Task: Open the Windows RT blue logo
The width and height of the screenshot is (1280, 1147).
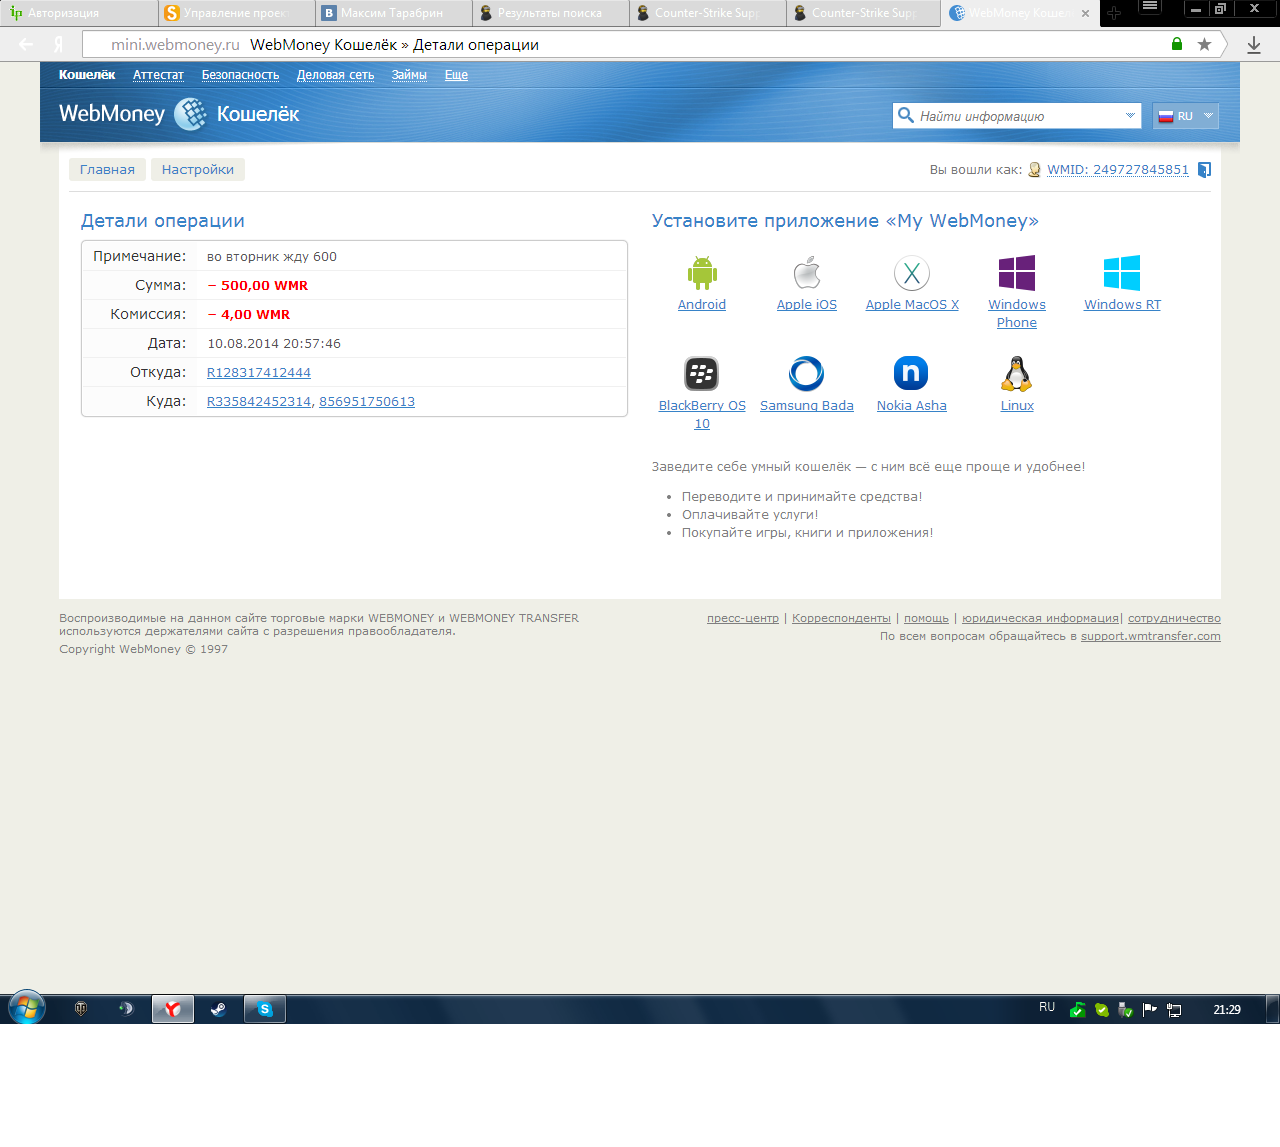Action: click(1122, 273)
